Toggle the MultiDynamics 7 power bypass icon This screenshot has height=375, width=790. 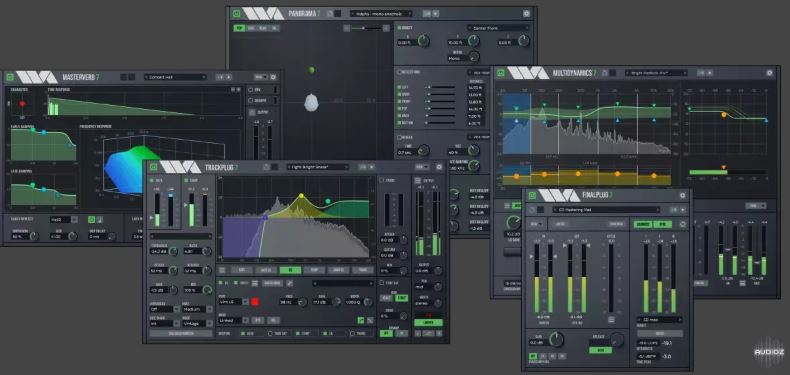pos(501,73)
